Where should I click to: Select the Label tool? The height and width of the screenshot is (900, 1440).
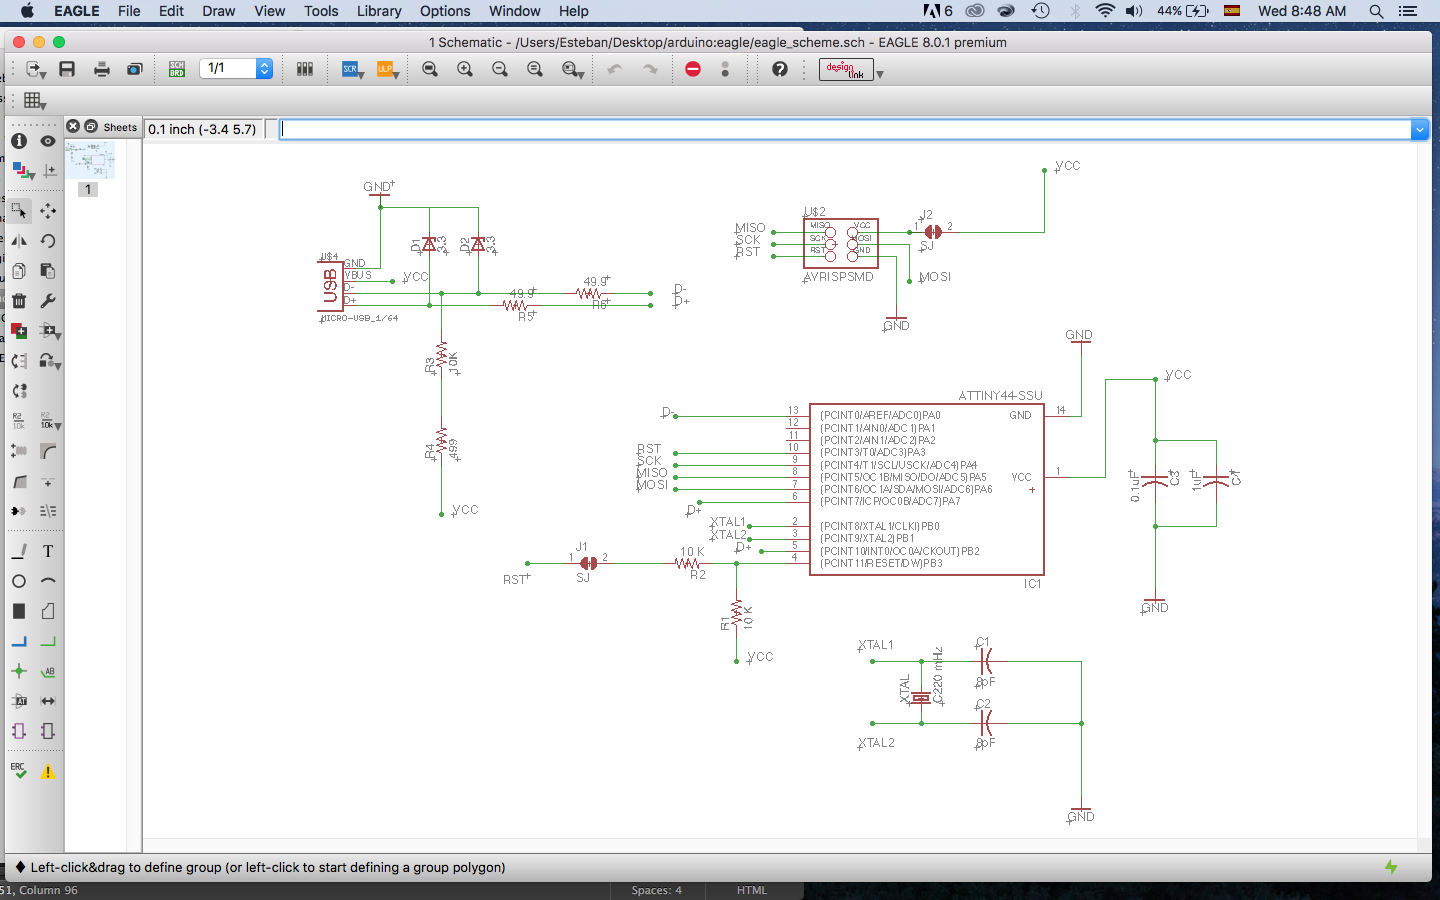coord(48,671)
